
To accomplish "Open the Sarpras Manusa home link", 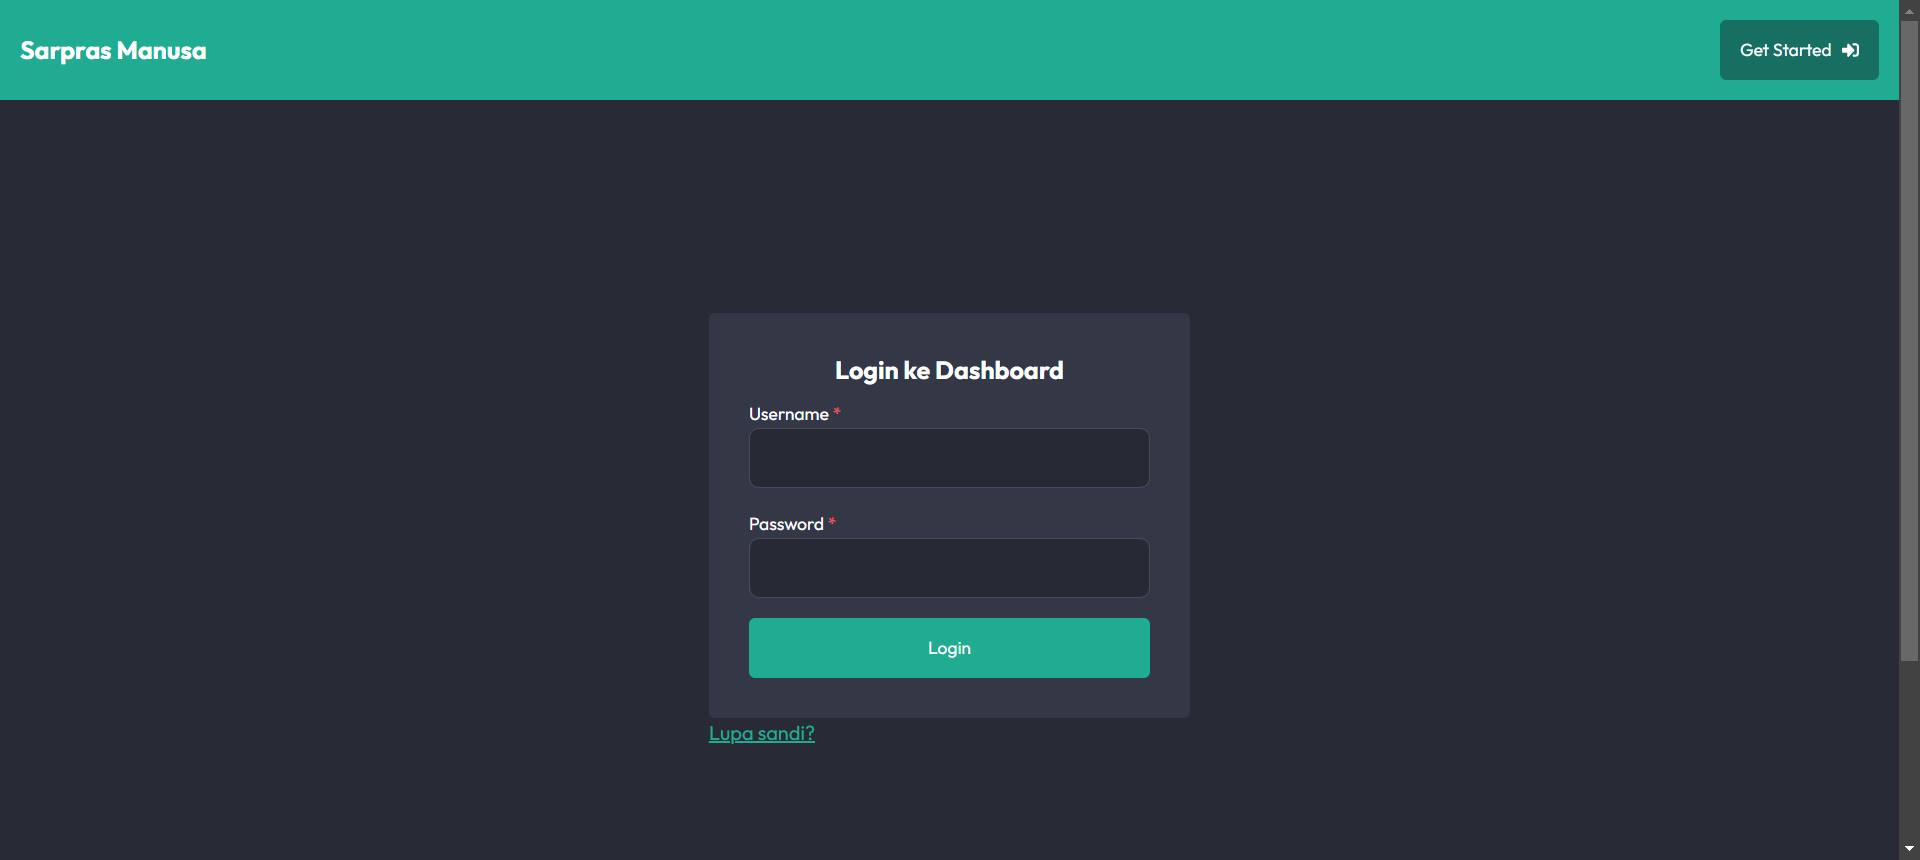I will click(113, 51).
